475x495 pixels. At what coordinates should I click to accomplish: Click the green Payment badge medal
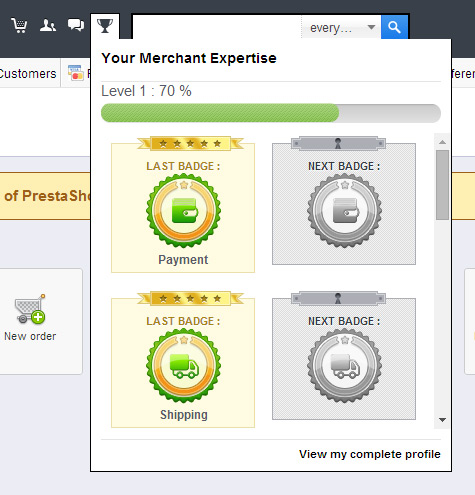(183, 210)
